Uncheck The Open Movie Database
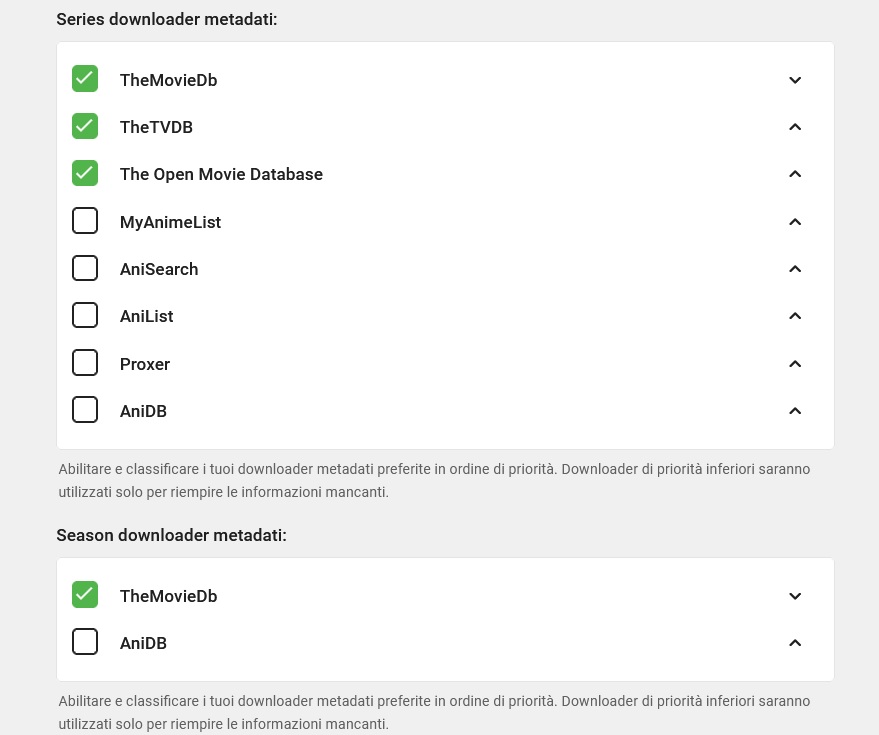 point(85,173)
